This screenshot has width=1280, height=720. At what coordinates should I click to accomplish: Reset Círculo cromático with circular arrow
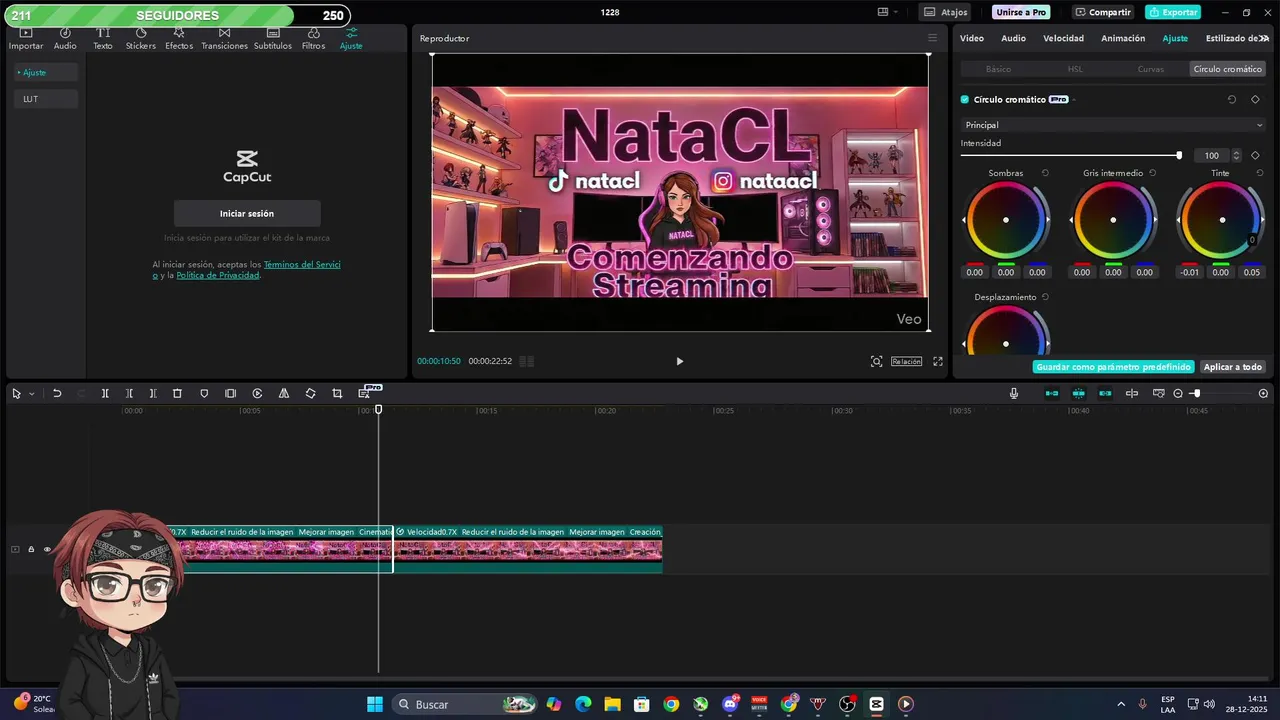coord(1232,100)
